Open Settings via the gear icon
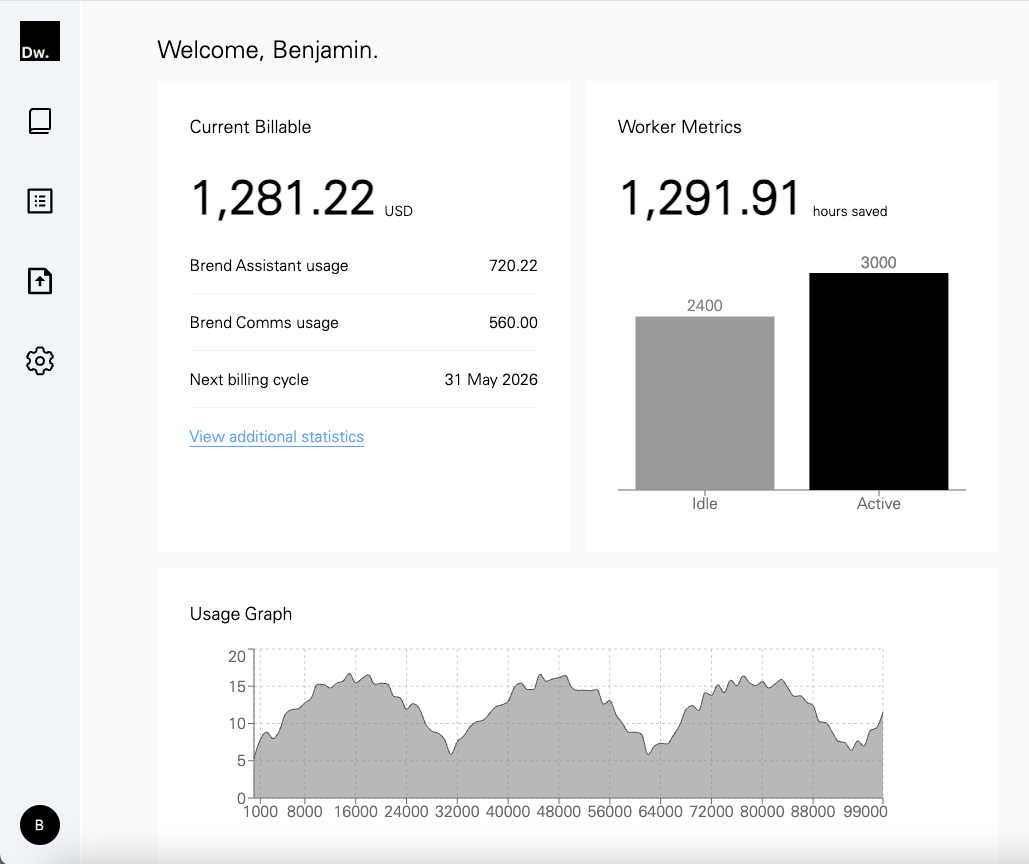This screenshot has height=864, width=1029. coord(39,360)
